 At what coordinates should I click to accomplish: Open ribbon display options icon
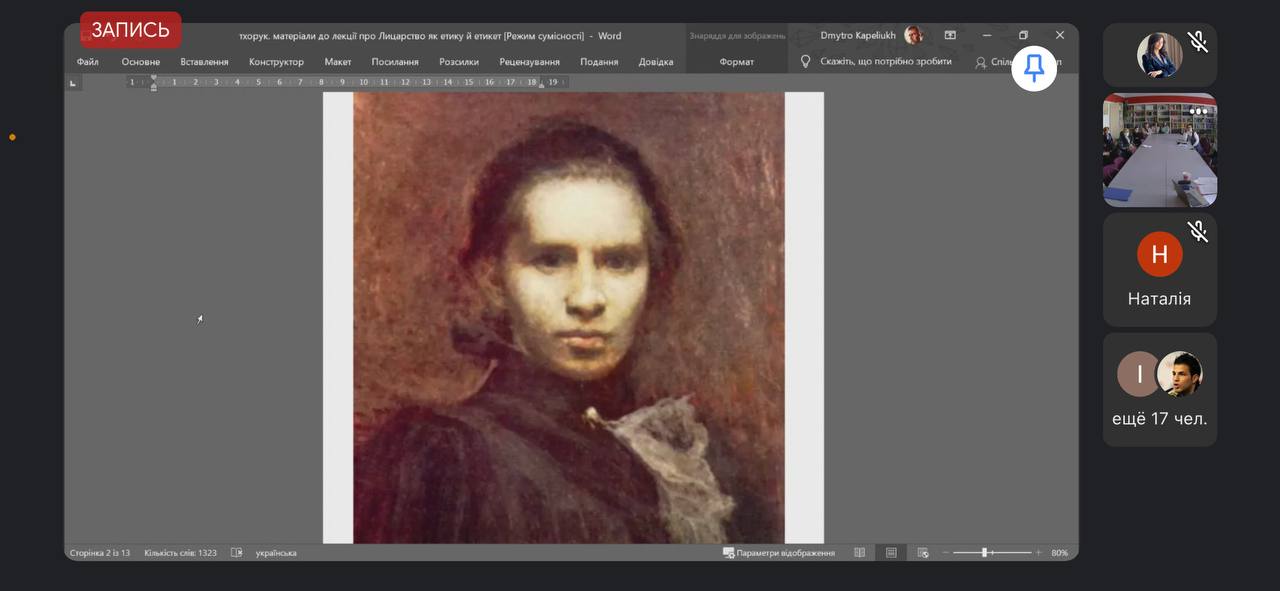[x=950, y=35]
